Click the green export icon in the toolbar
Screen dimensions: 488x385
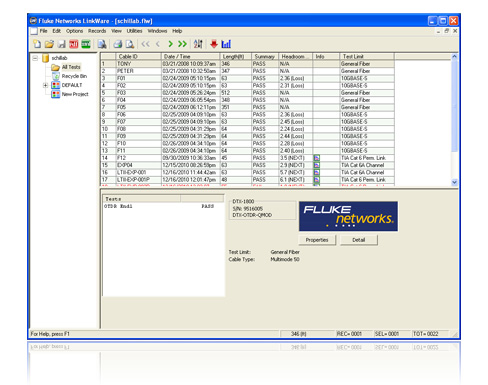tap(86, 44)
